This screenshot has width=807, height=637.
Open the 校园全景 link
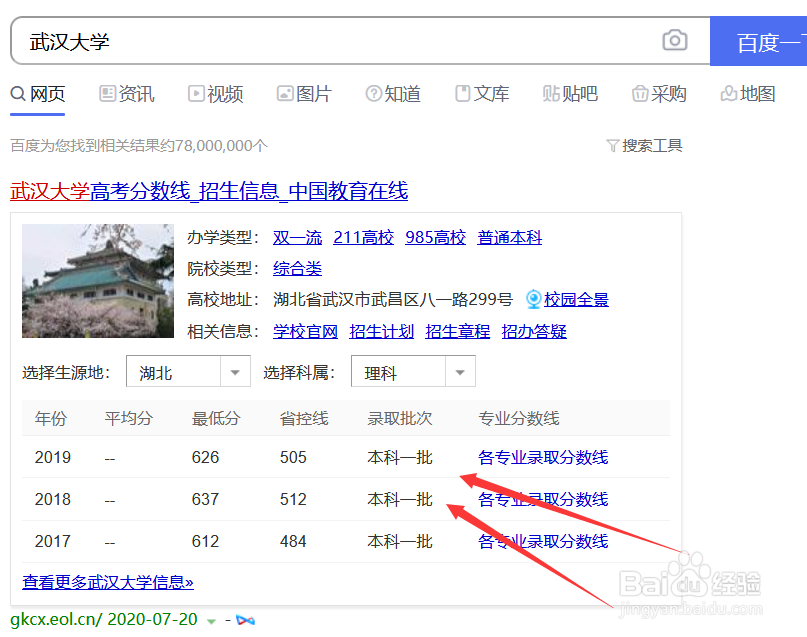tap(576, 299)
